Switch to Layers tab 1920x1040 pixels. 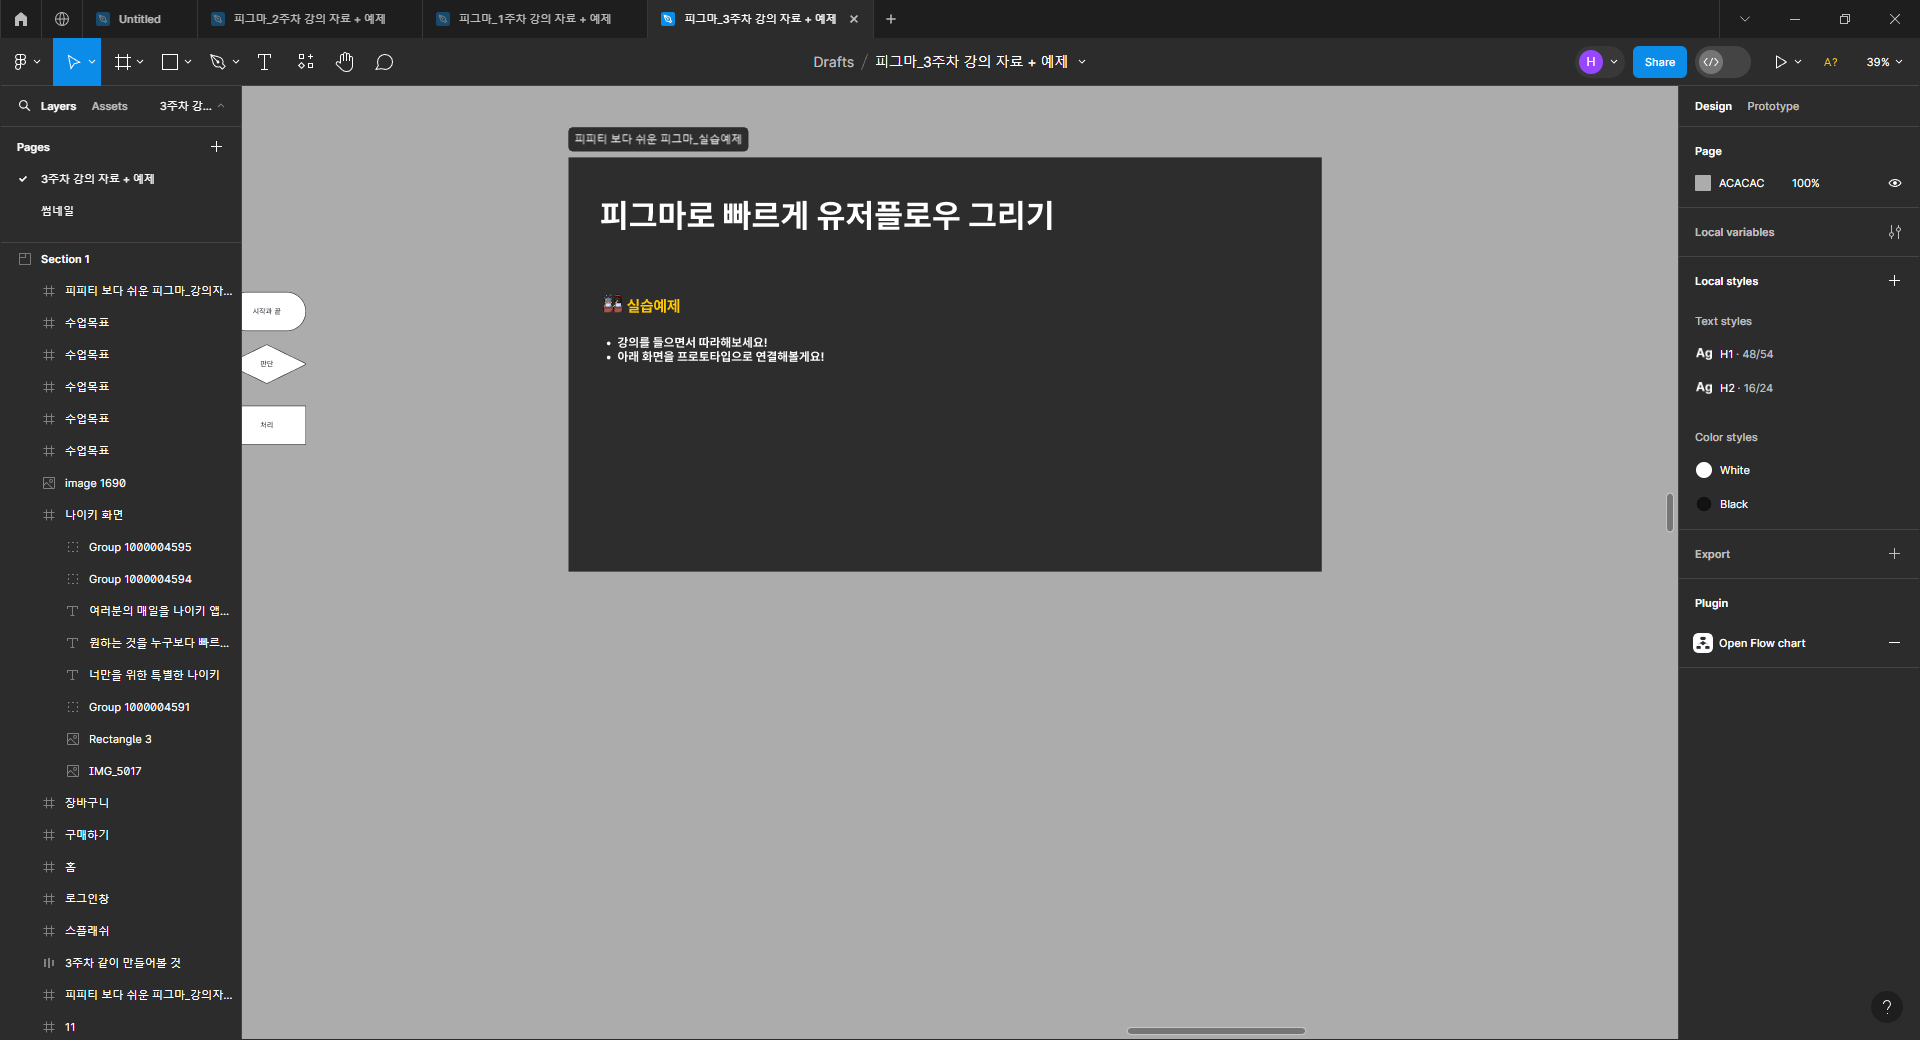58,106
